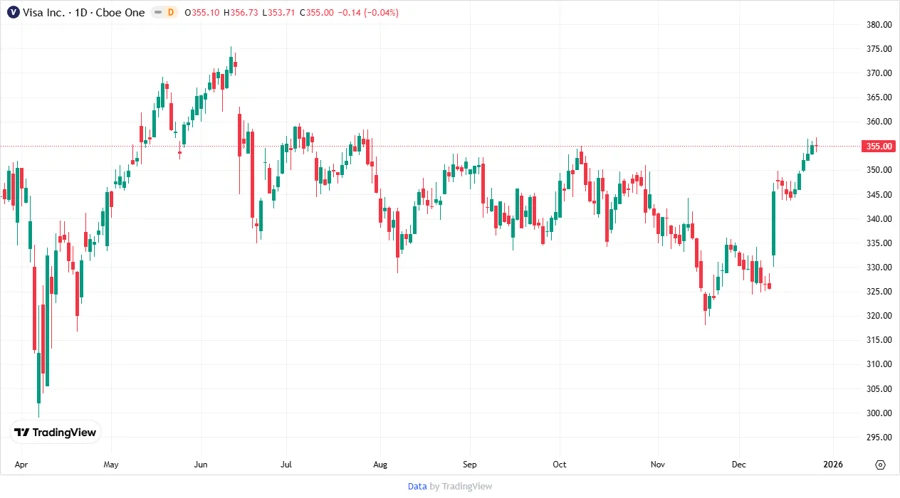Click the Visa logo icon
900x498 pixels.
coord(13,11)
